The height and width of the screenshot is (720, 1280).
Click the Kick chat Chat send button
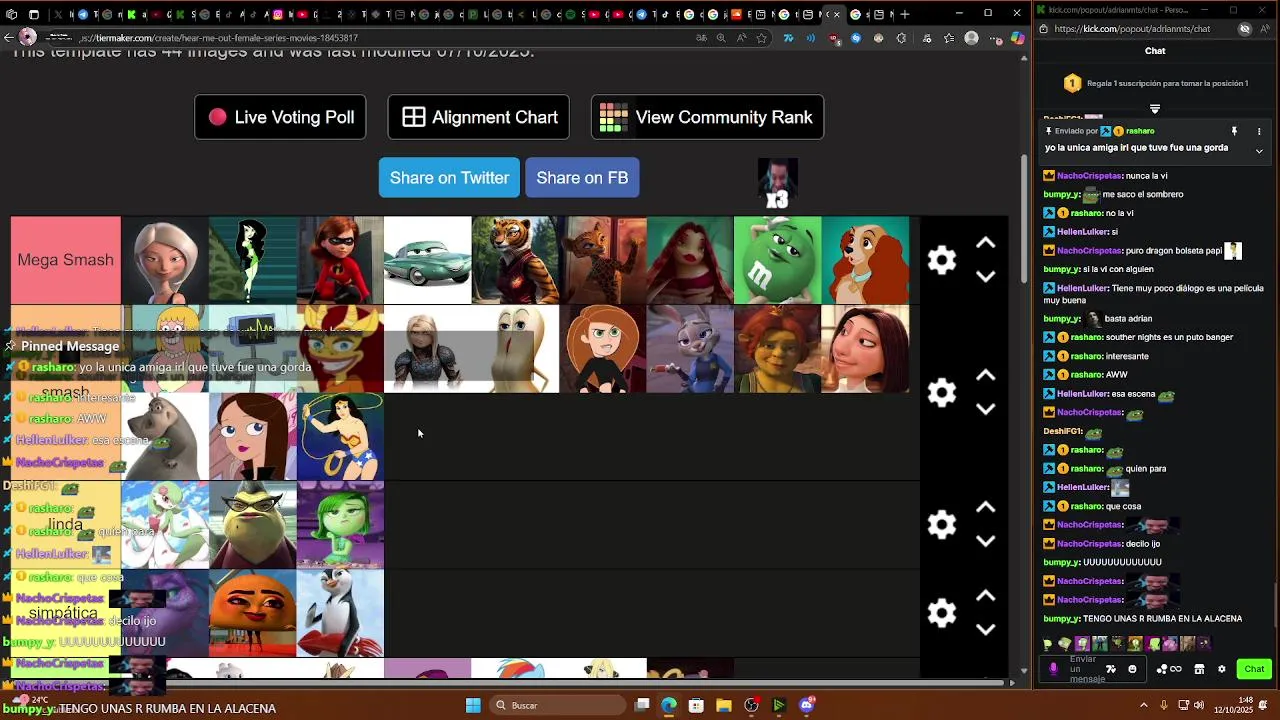click(1254, 669)
